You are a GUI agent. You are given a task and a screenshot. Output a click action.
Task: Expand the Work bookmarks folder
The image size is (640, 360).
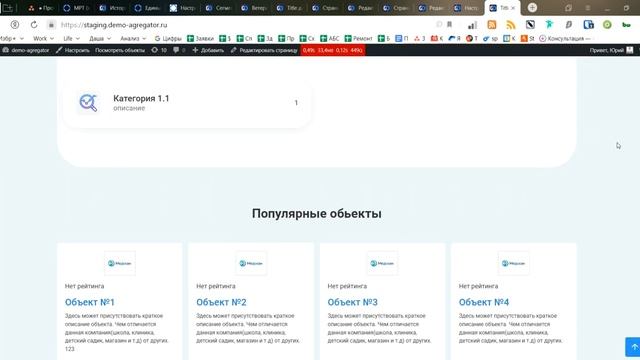(43, 38)
